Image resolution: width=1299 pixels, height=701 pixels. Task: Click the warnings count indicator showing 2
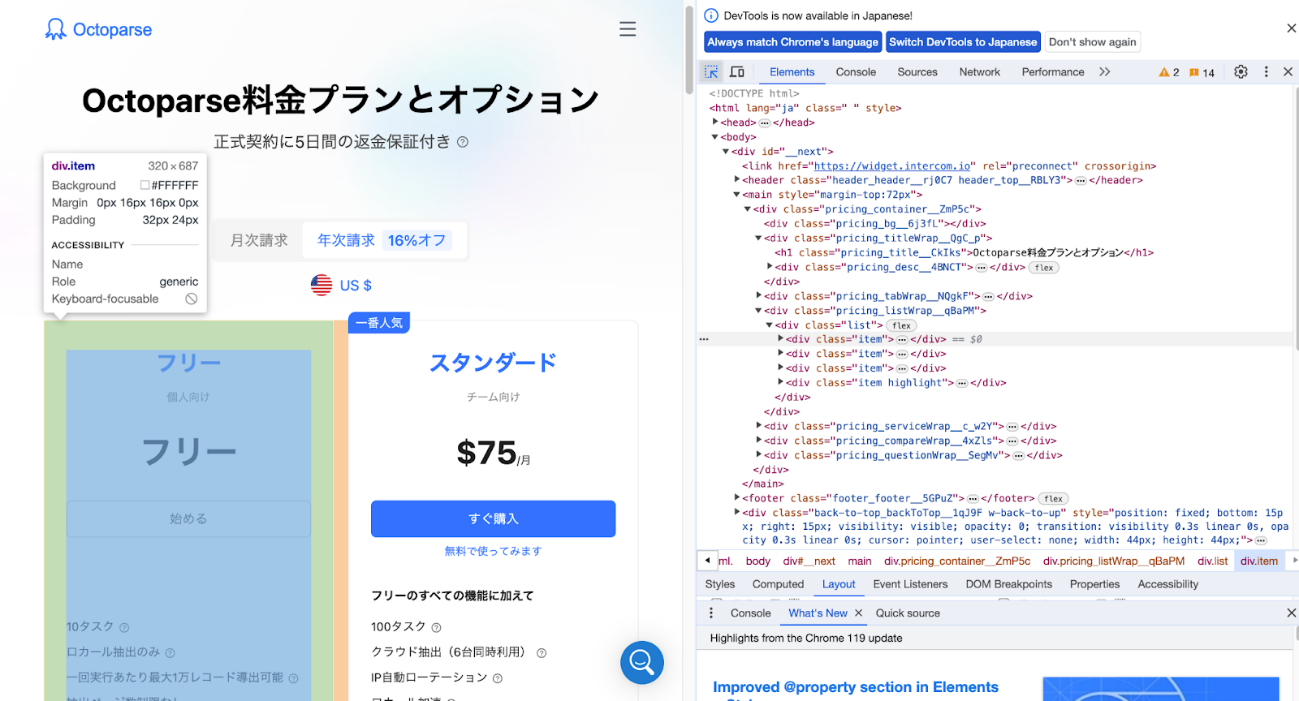pos(1169,72)
